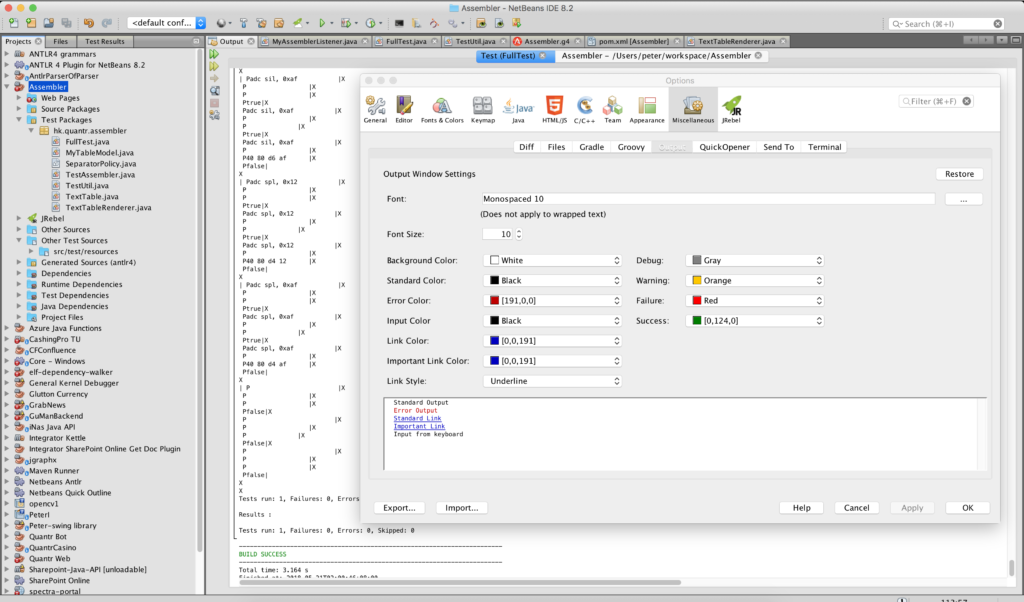Click the gray Debug color swatch
Screen dimensions: 1024x602
click(697, 261)
